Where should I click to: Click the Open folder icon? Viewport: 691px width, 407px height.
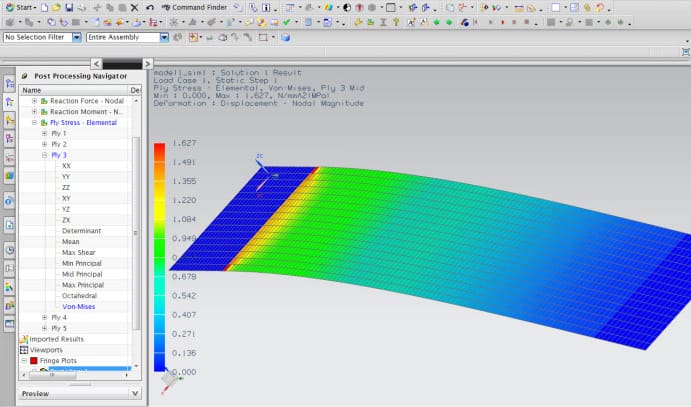(56, 7)
